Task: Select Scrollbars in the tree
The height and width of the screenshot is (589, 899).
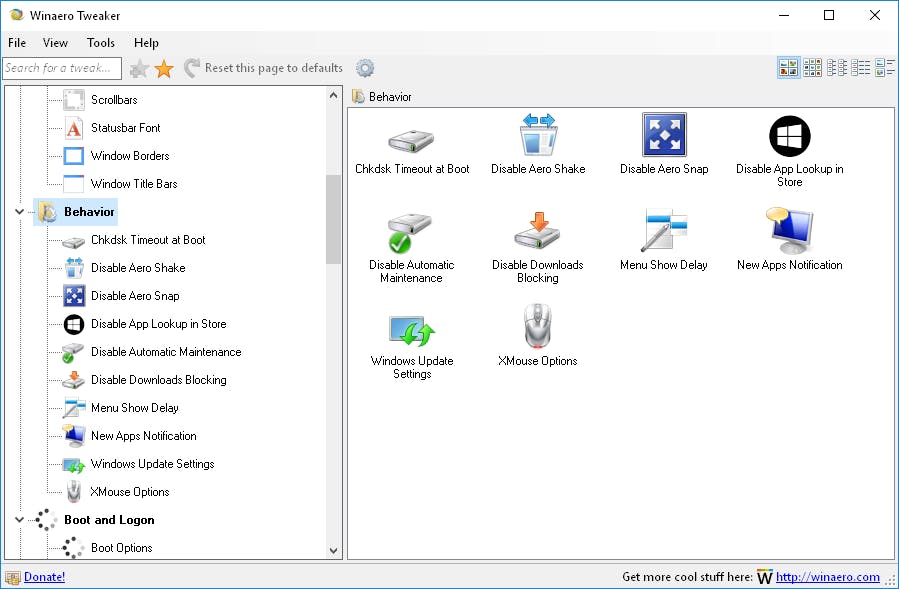Action: 114,100
